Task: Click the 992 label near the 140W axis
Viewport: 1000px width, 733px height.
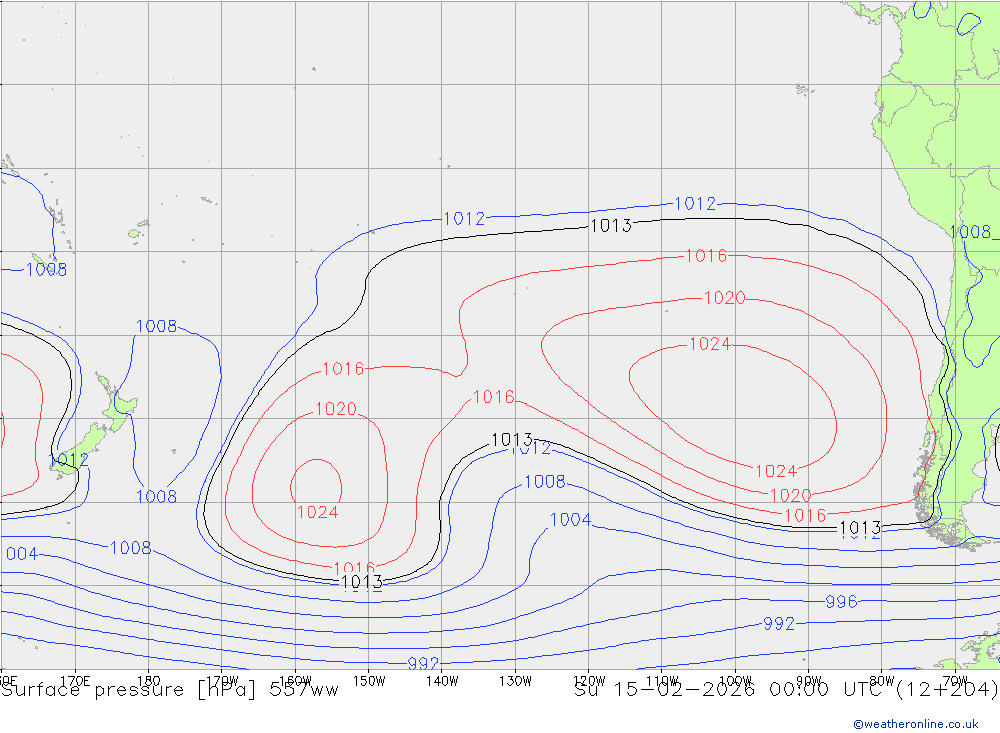Action: click(x=423, y=664)
